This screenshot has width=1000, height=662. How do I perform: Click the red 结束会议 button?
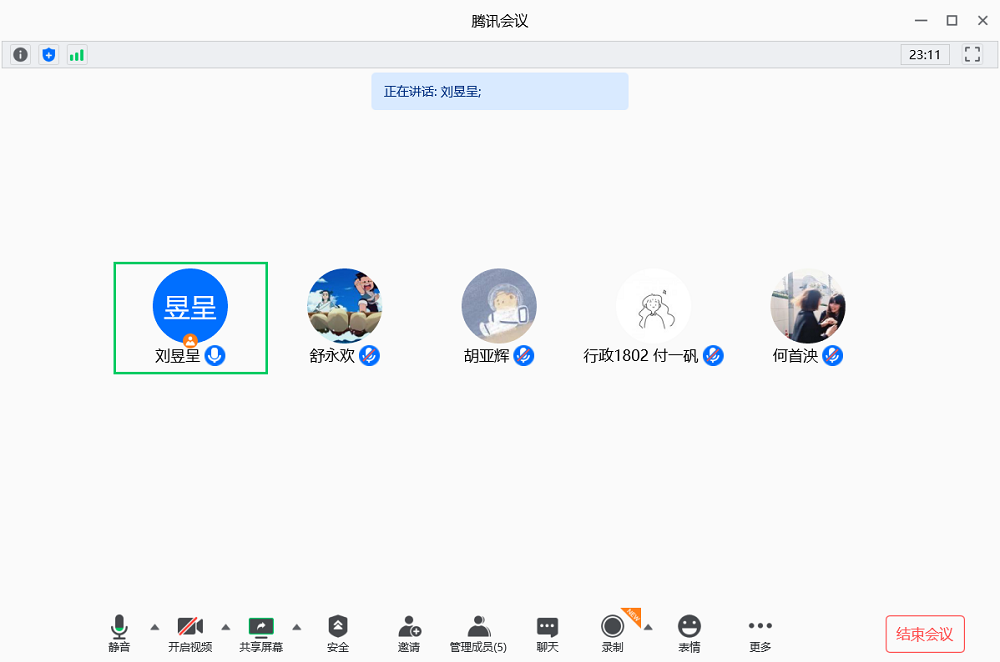click(x=925, y=634)
